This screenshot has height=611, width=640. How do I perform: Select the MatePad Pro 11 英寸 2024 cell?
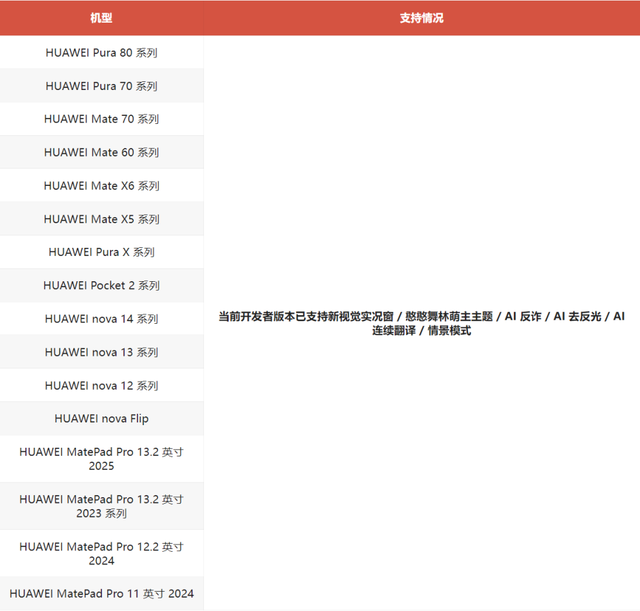pyautogui.click(x=101, y=593)
